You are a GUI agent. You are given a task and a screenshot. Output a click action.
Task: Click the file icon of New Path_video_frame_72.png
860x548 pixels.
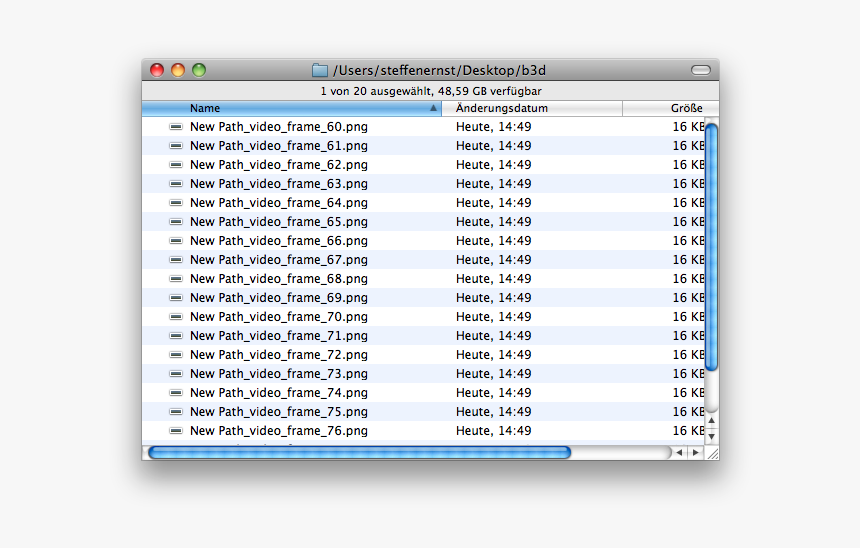176,355
